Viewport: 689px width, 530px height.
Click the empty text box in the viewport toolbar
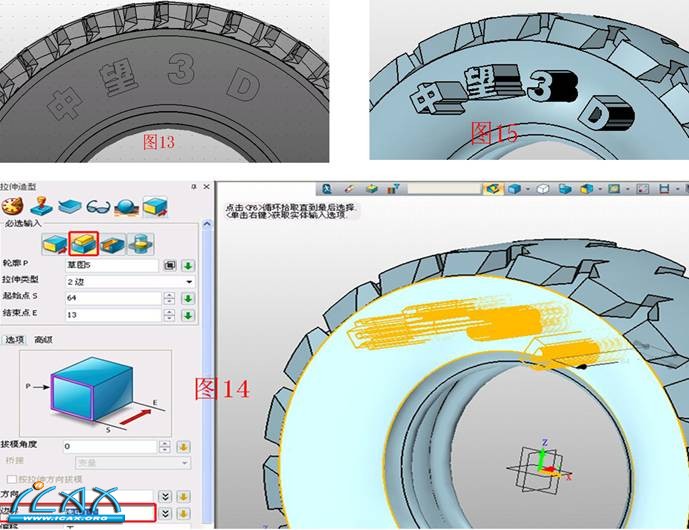point(444,189)
